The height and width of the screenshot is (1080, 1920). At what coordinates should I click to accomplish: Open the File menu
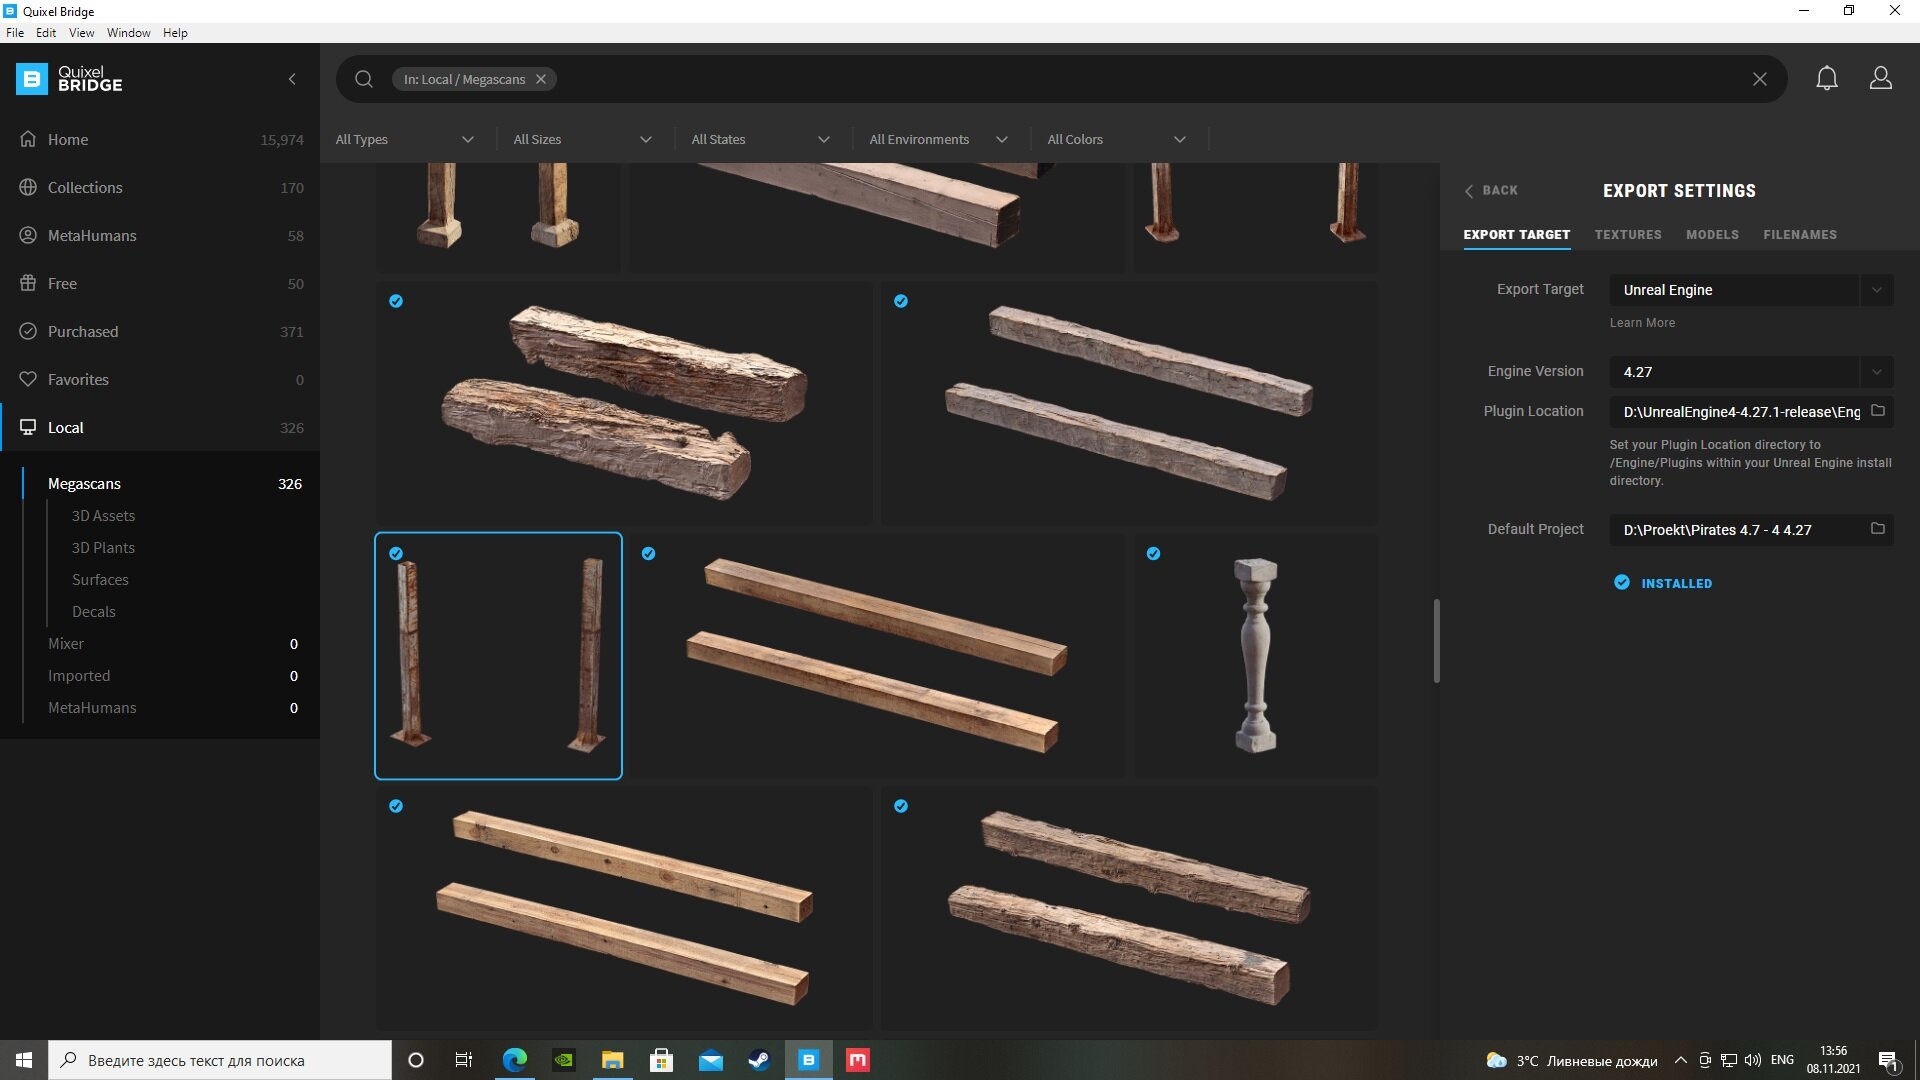click(x=15, y=33)
